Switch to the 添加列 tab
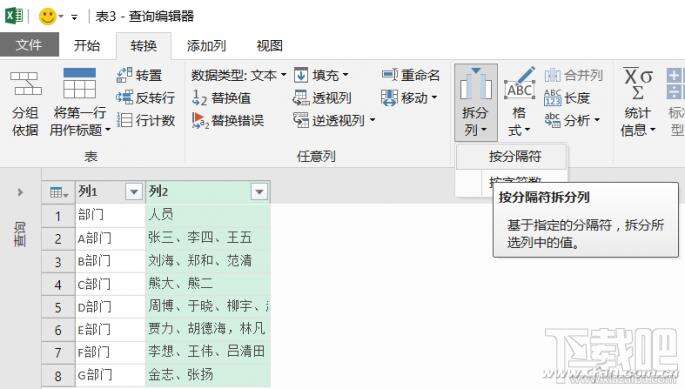 point(206,45)
